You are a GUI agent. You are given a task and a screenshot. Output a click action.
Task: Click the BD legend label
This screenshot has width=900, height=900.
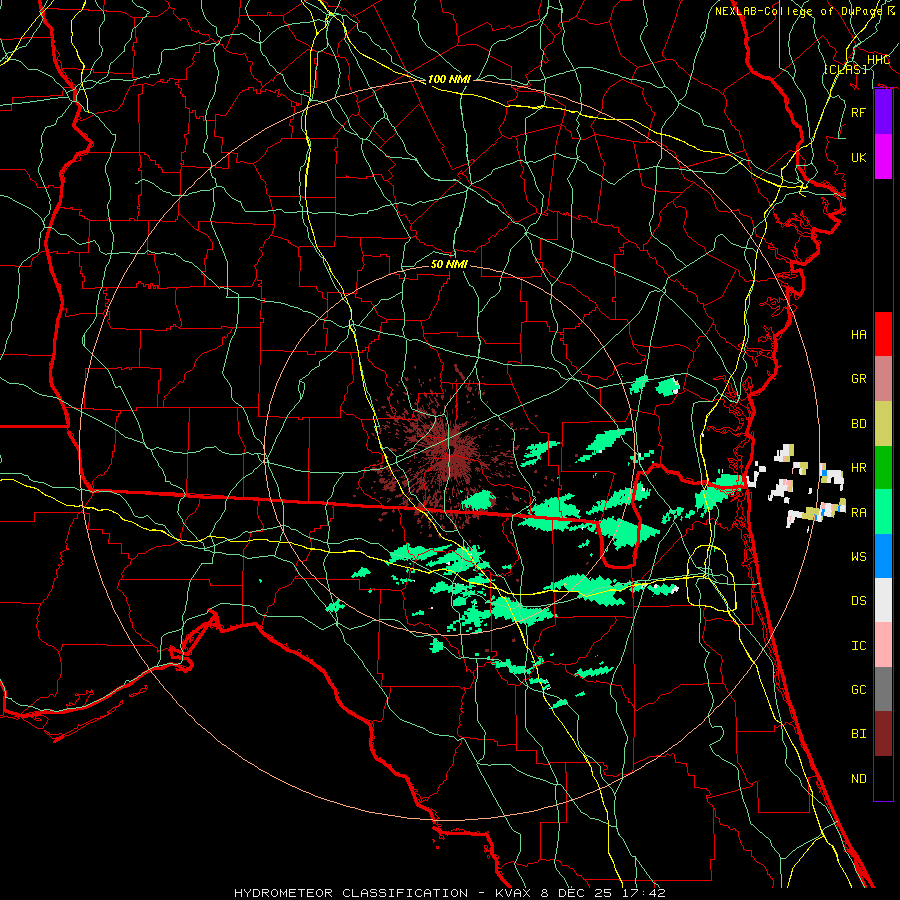[859, 424]
